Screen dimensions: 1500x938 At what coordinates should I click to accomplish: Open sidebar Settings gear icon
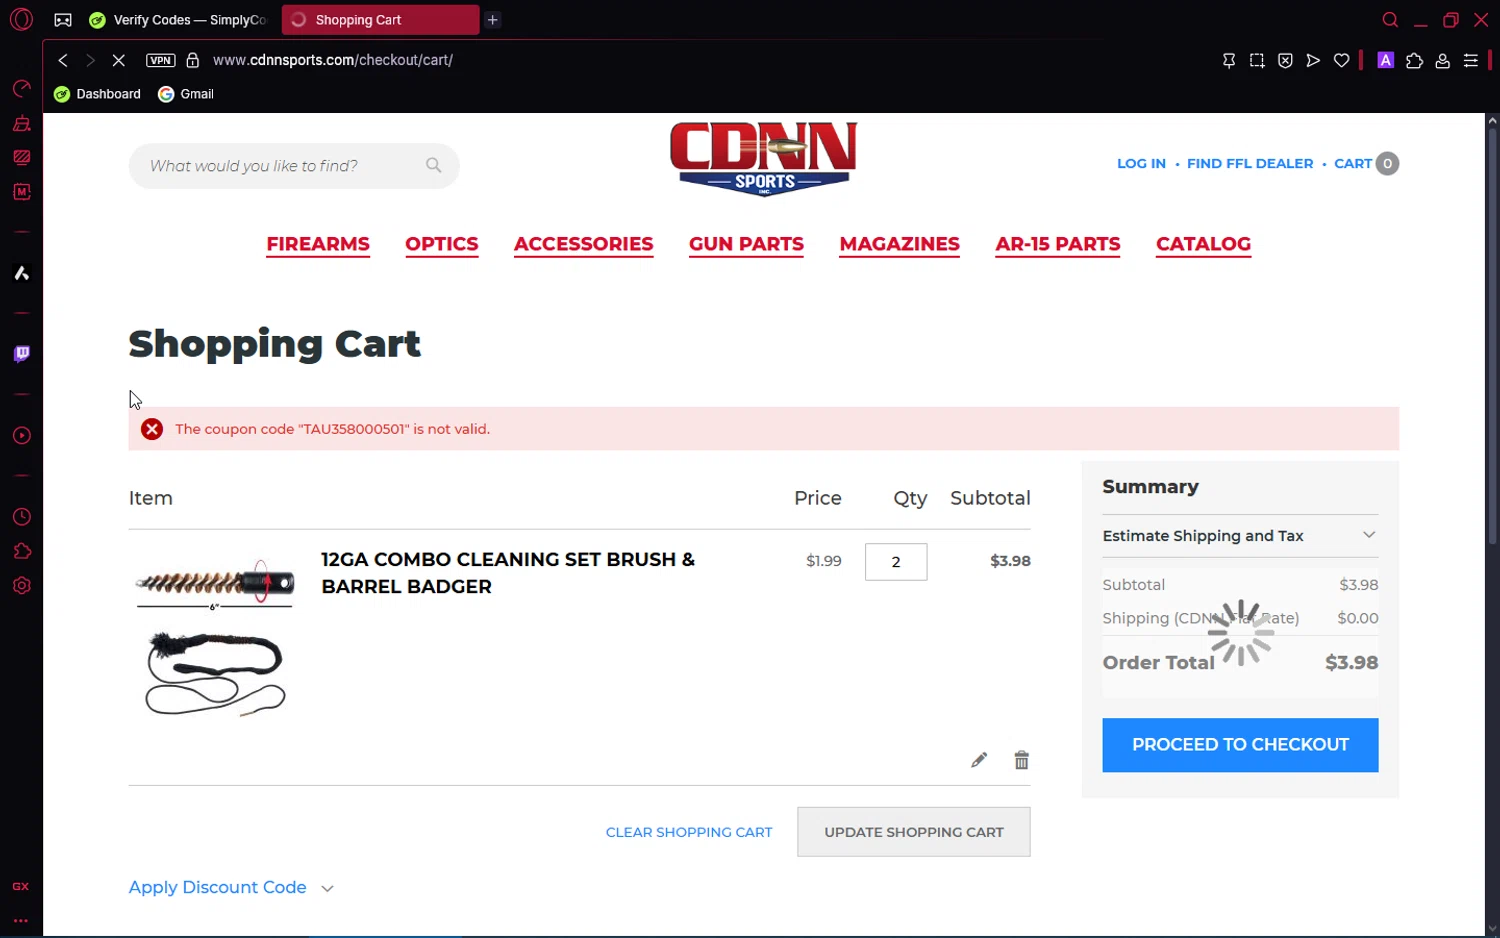tap(21, 586)
